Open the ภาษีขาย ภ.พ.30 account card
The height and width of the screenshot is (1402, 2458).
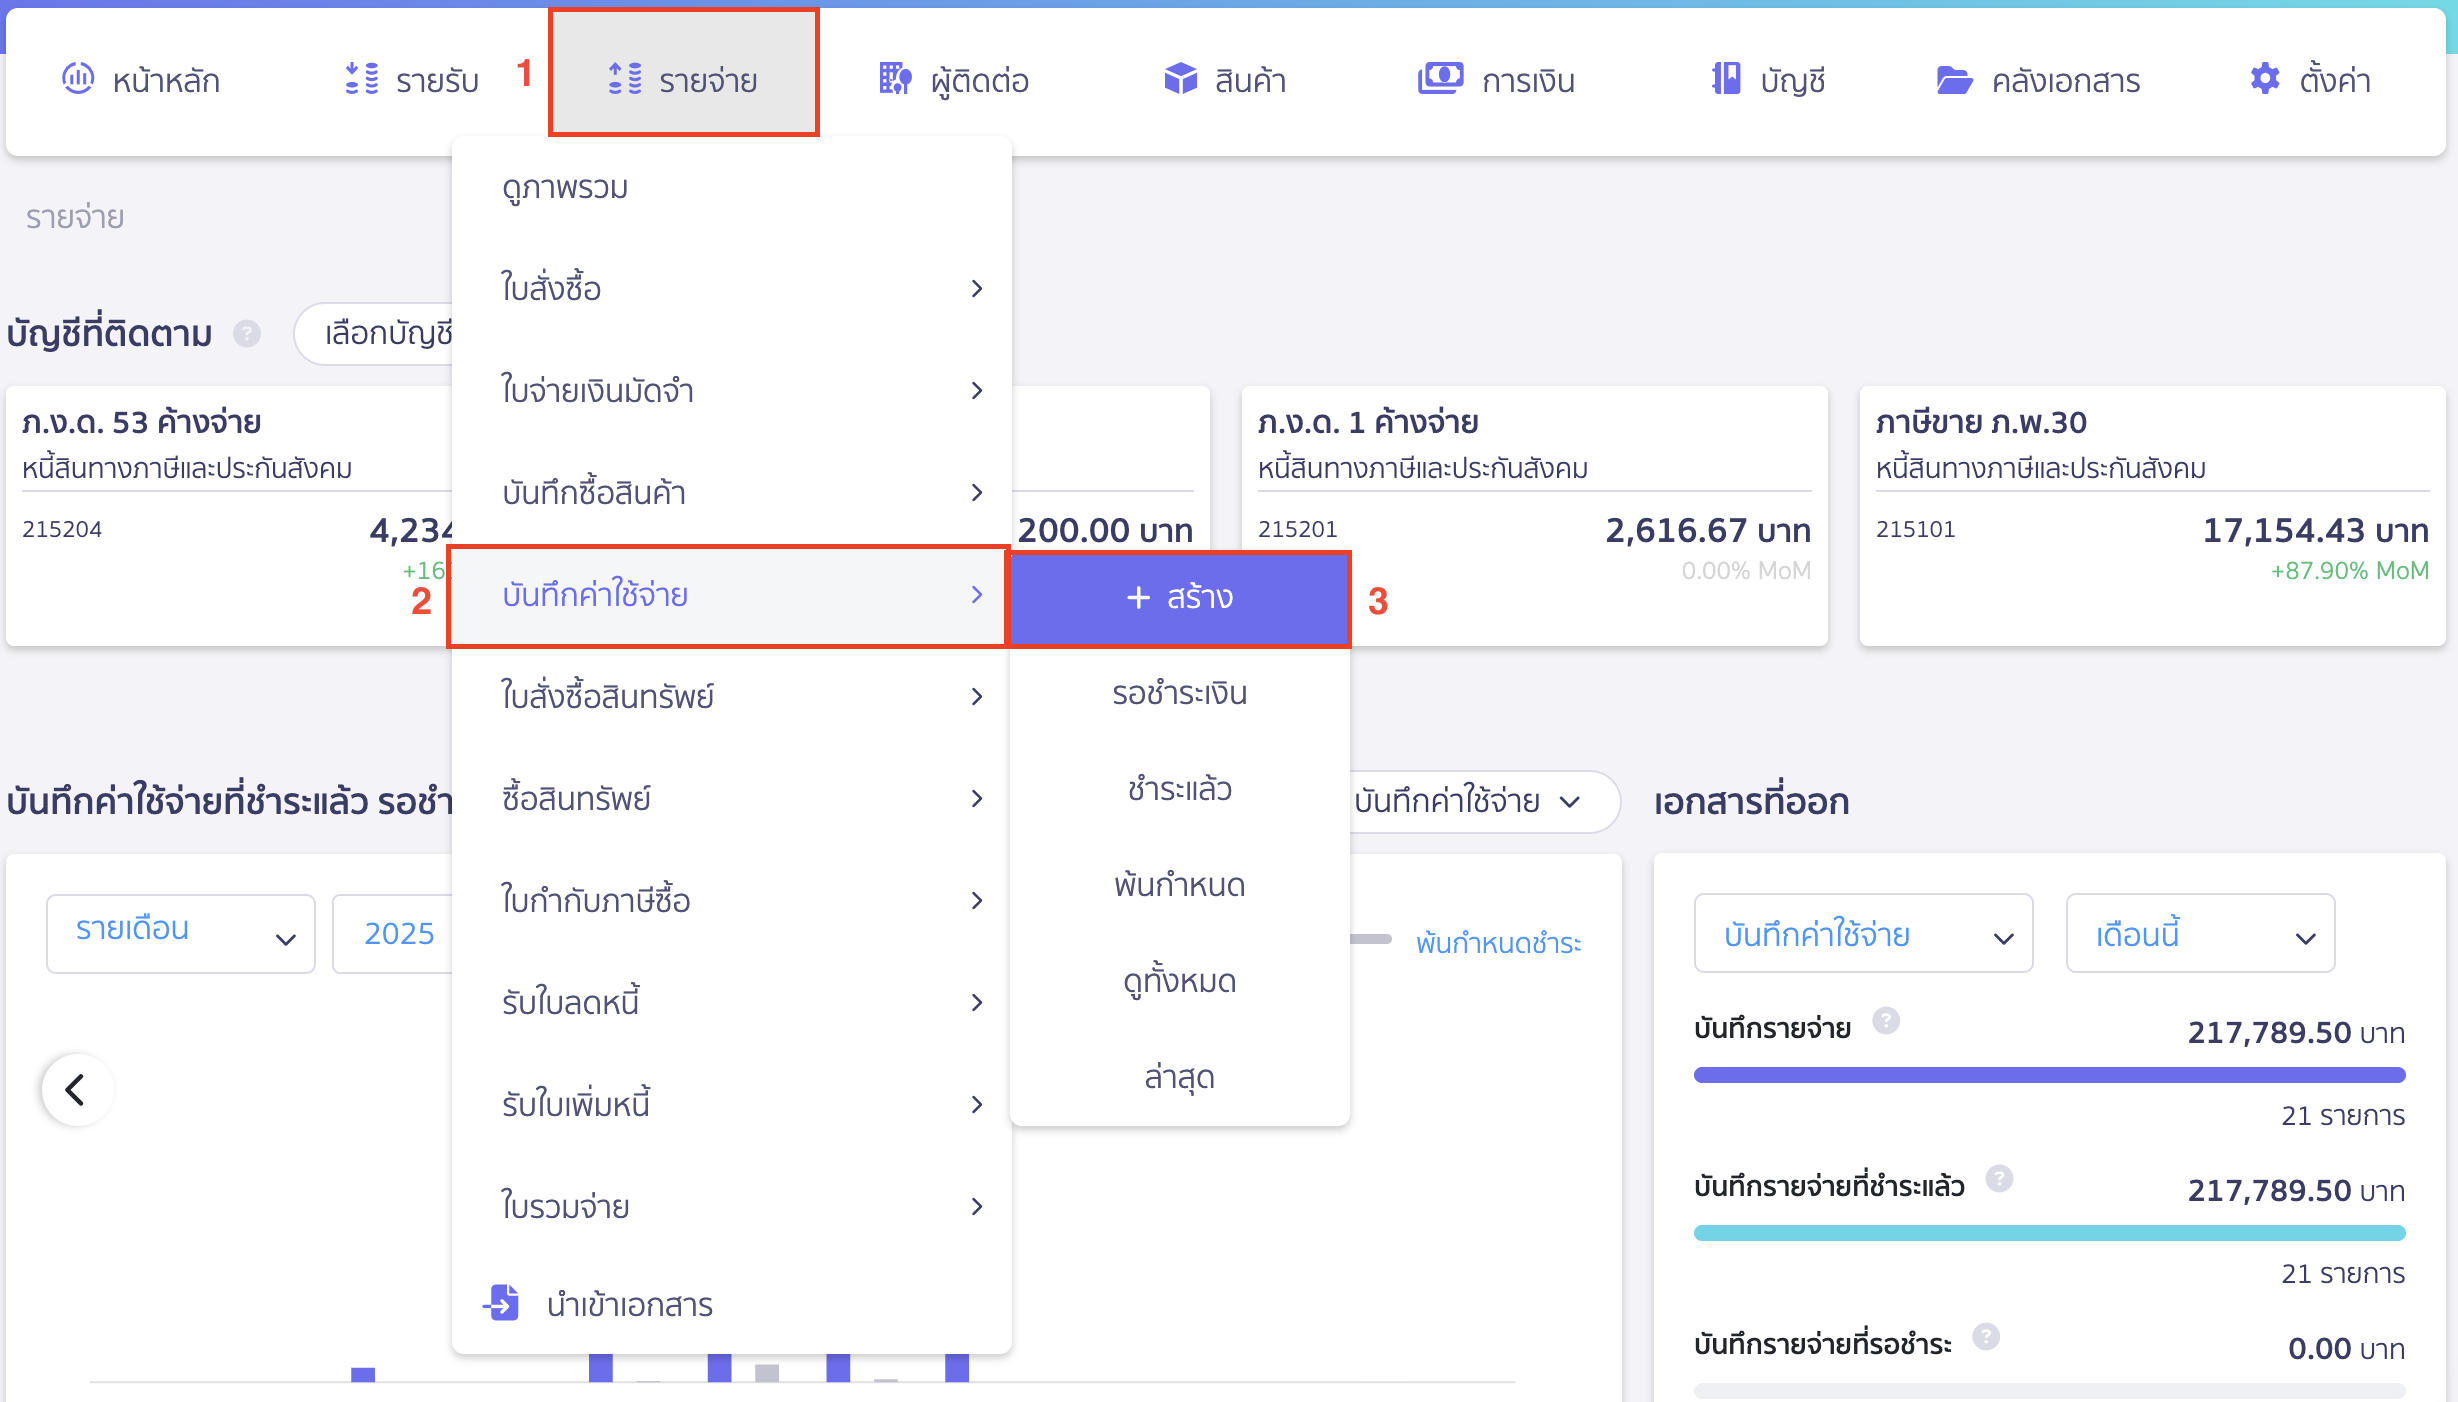tap(2152, 516)
